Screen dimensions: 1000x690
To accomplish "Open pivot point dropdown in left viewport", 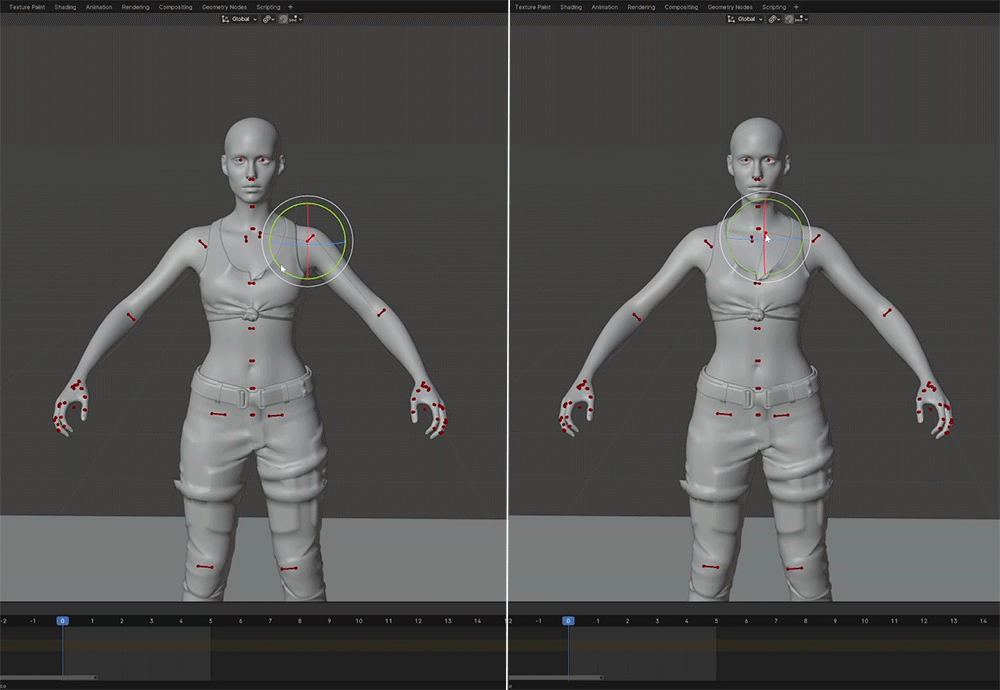I will click(x=270, y=19).
